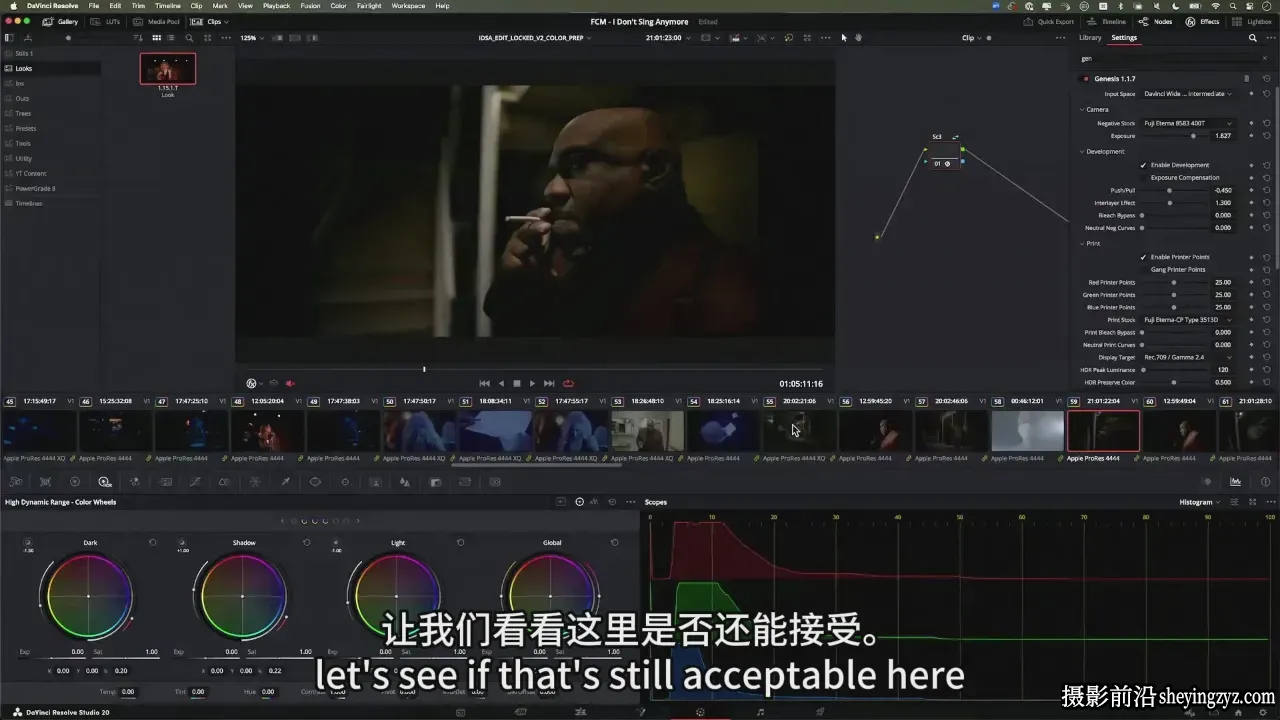Open the HDR color wheels palette
The image size is (1280, 720).
click(104, 482)
